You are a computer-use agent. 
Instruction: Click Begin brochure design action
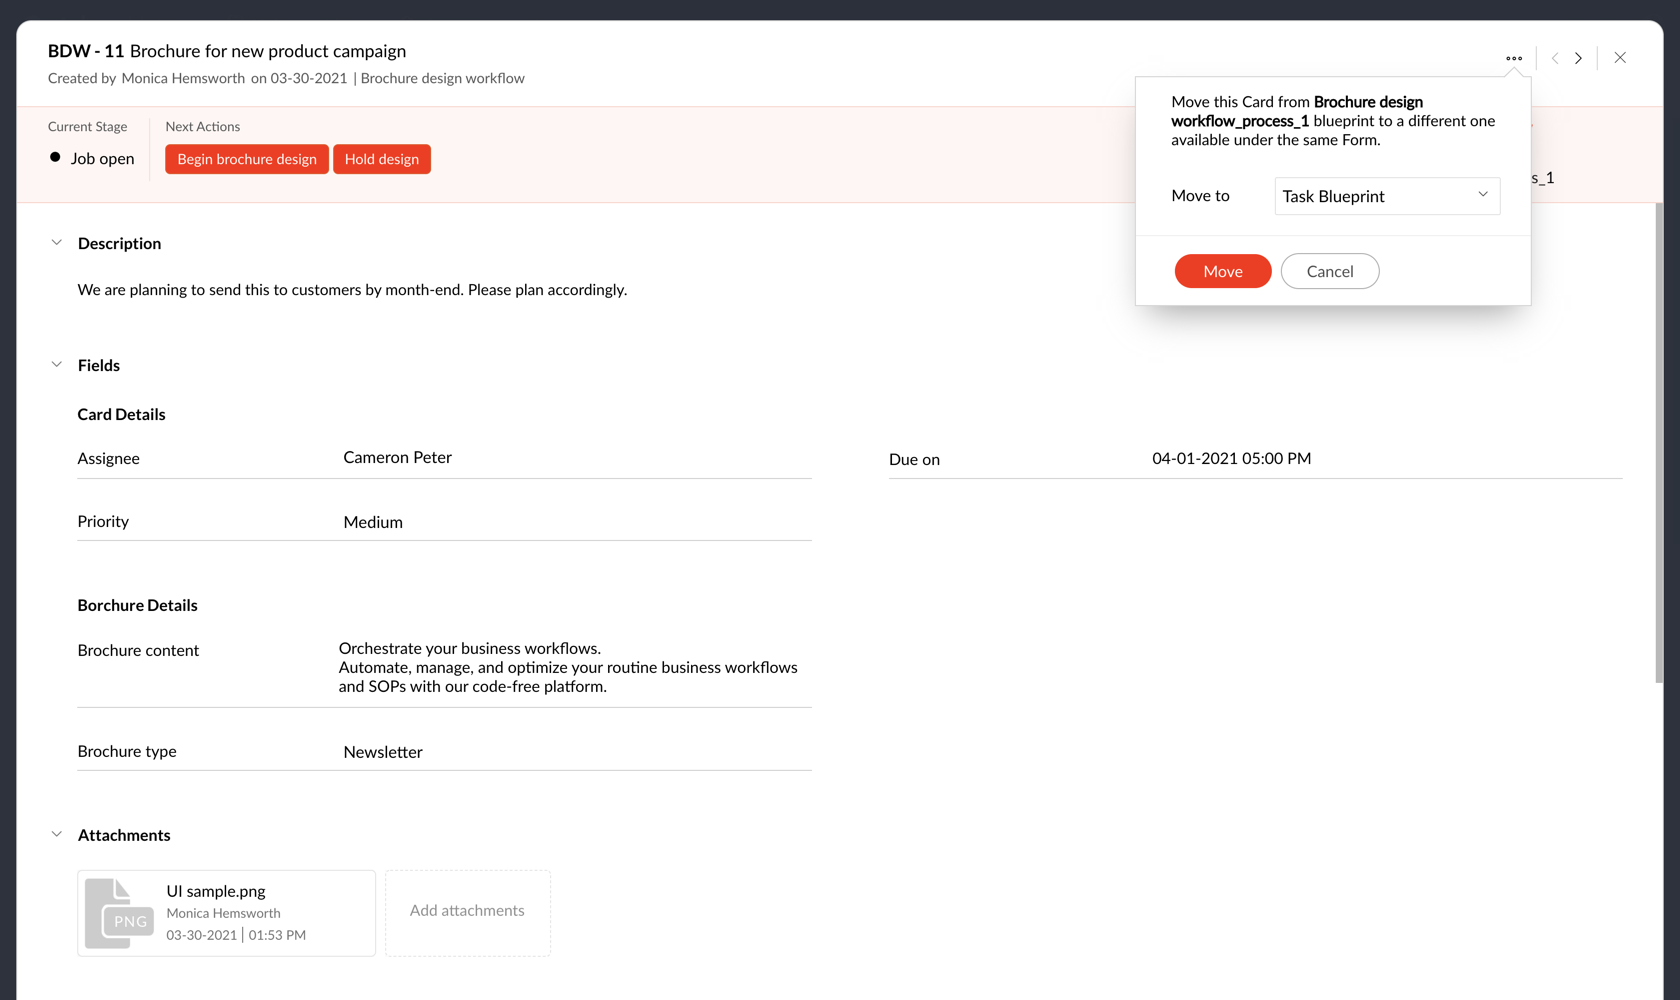click(247, 159)
